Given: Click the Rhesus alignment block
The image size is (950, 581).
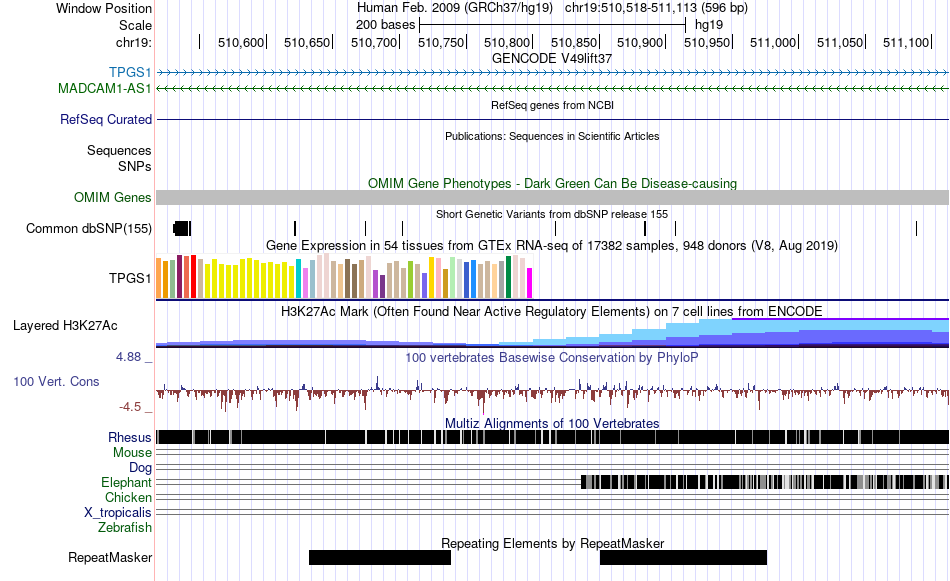Looking at the screenshot, I should (553, 437).
